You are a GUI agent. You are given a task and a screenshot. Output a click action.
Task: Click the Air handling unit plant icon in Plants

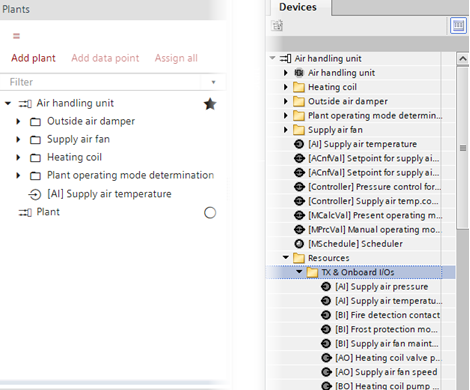[x=25, y=104]
